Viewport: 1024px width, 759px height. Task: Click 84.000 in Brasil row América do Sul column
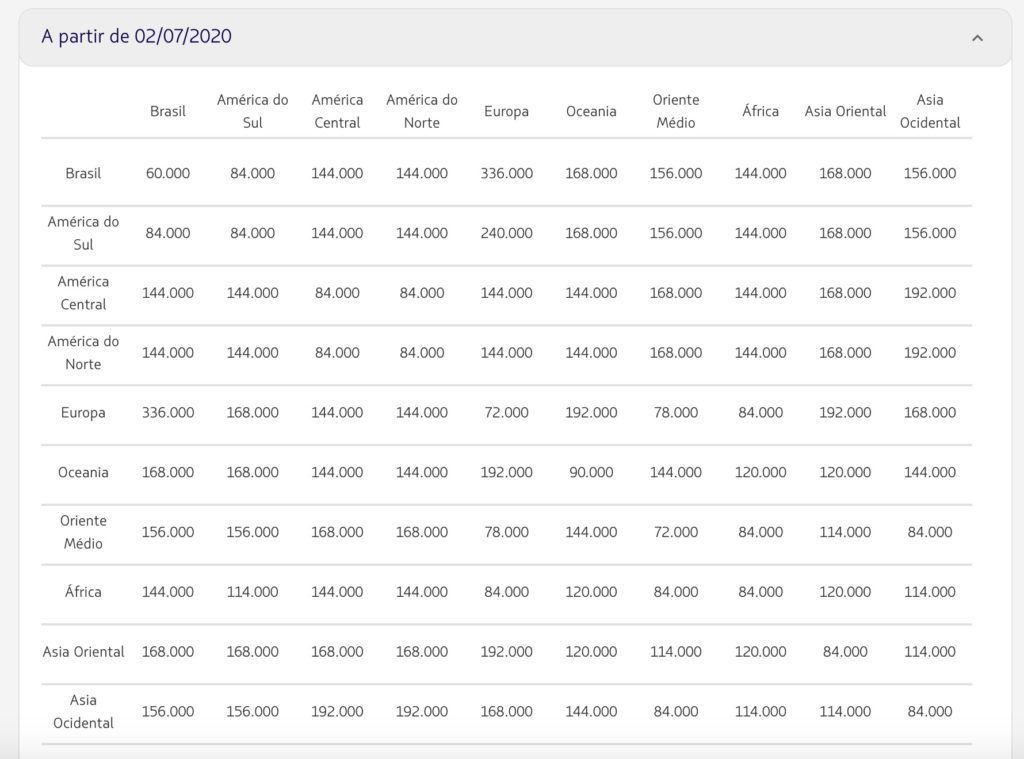[253, 173]
